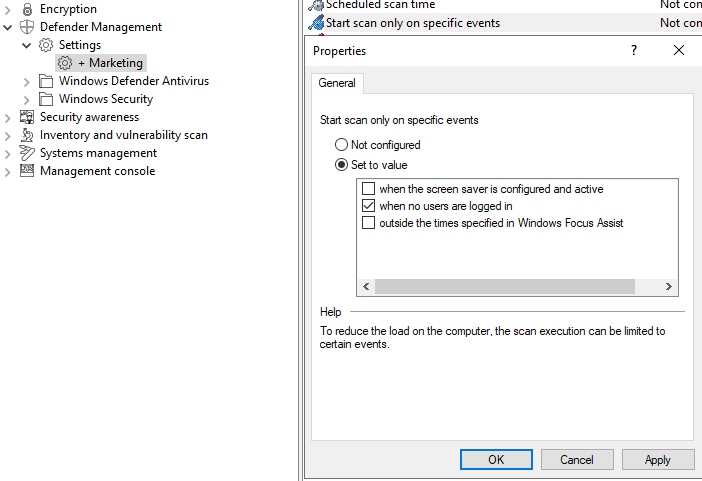
Task: Click the Inventory and vulnerability scan icon
Action: (27, 135)
